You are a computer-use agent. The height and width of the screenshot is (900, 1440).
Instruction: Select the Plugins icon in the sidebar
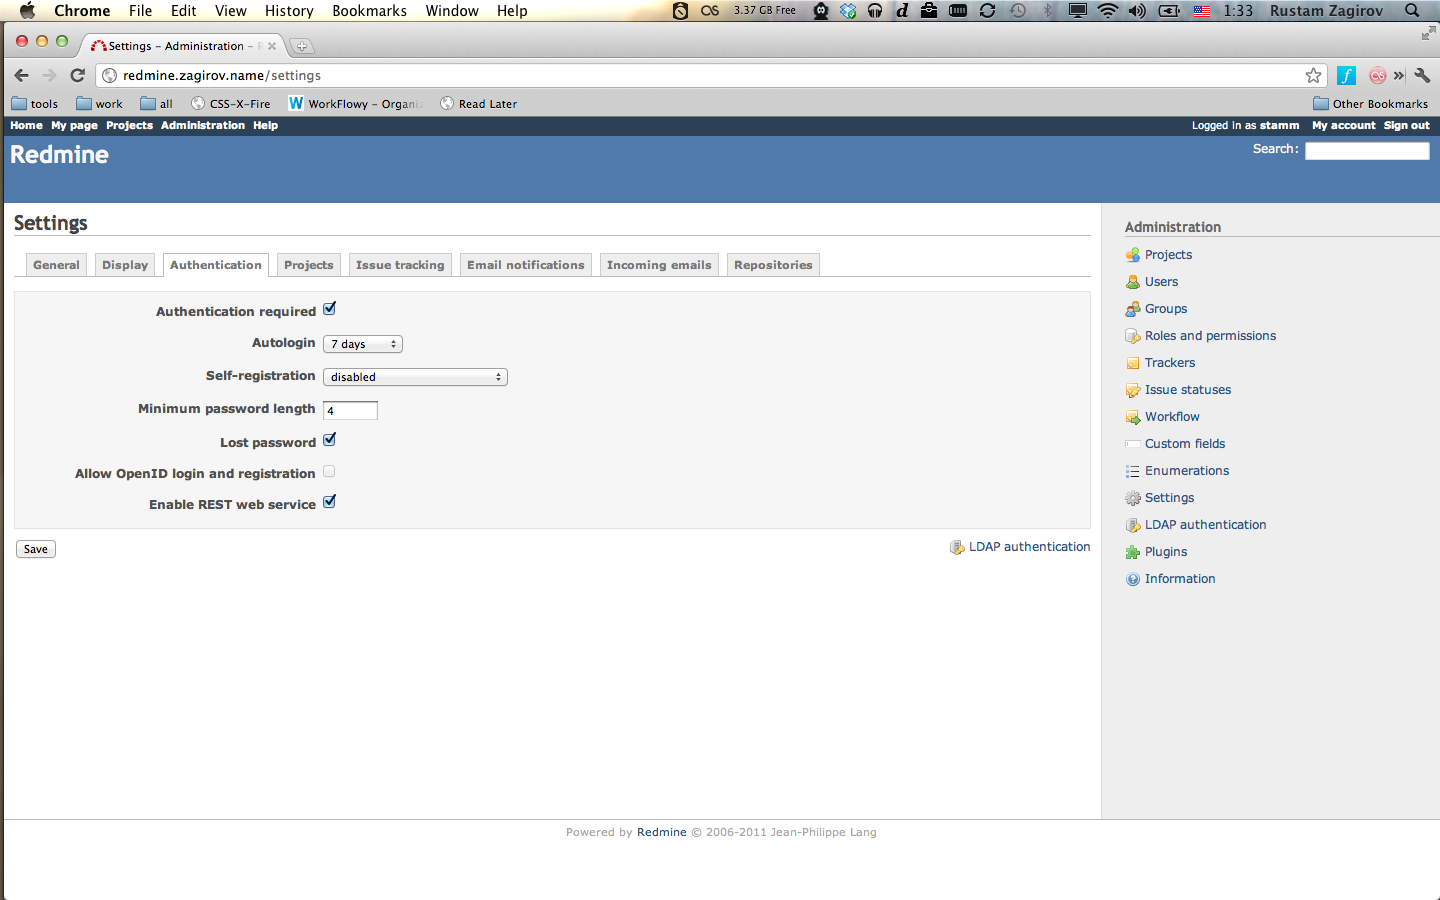click(x=1132, y=551)
